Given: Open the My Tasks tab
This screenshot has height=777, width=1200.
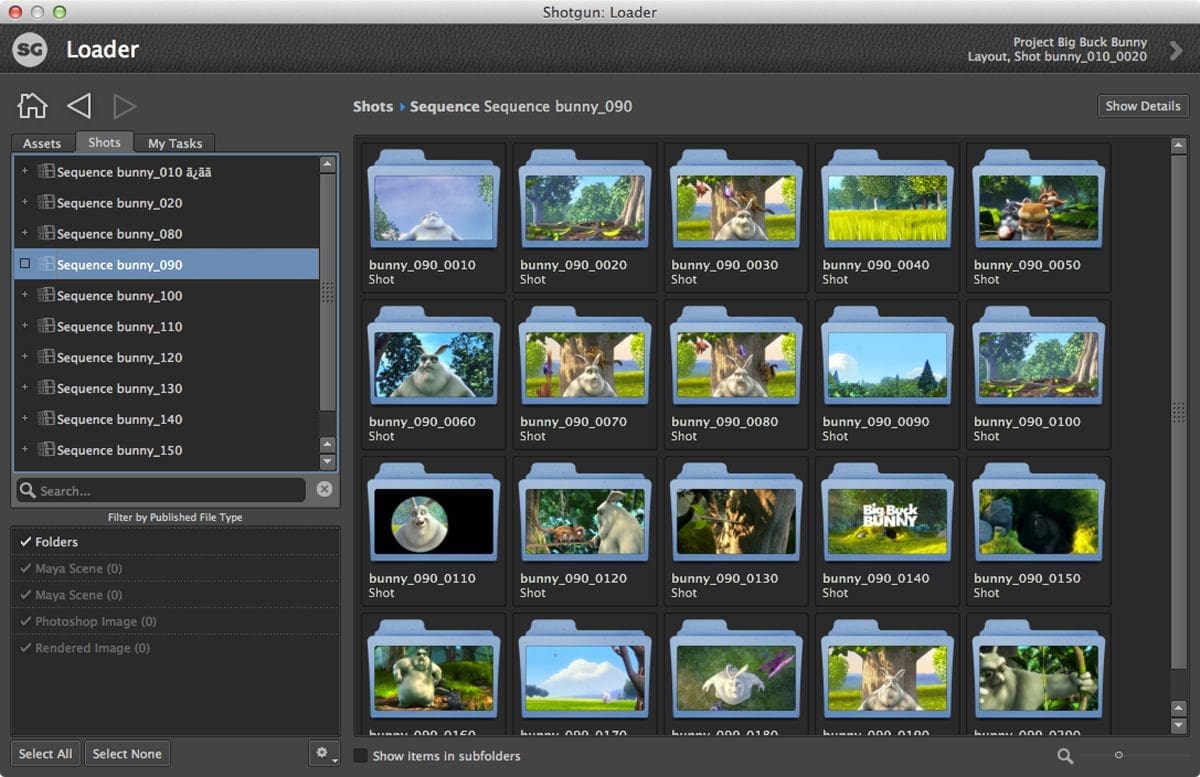Looking at the screenshot, I should 175,143.
